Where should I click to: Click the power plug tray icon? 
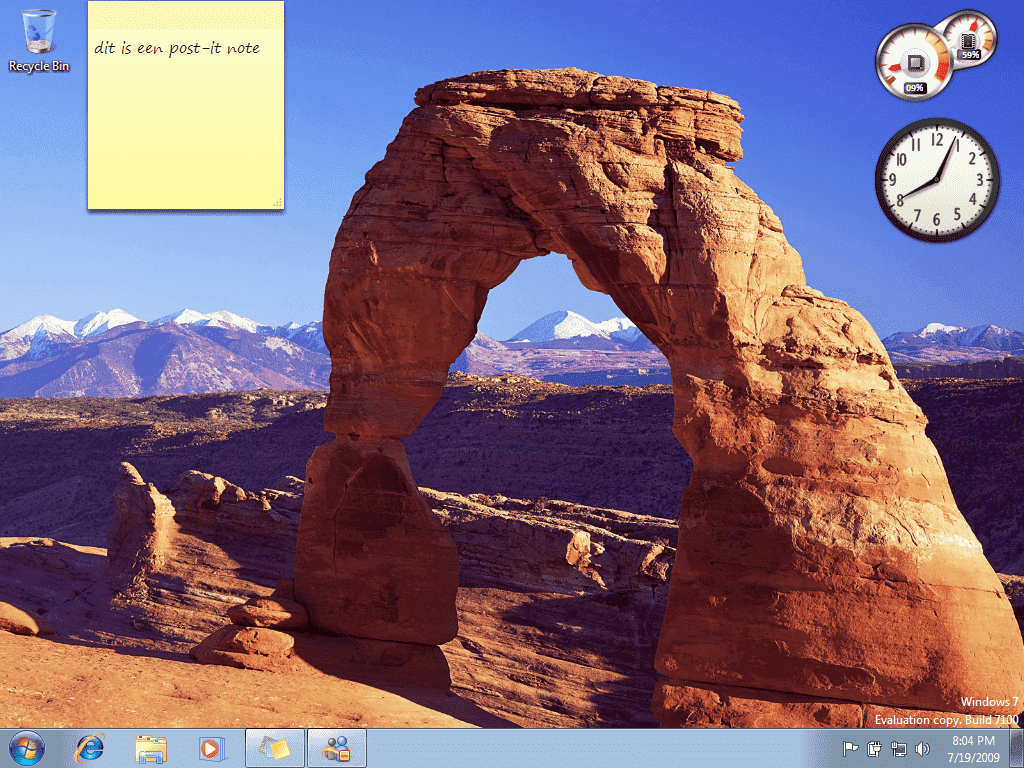coord(874,748)
